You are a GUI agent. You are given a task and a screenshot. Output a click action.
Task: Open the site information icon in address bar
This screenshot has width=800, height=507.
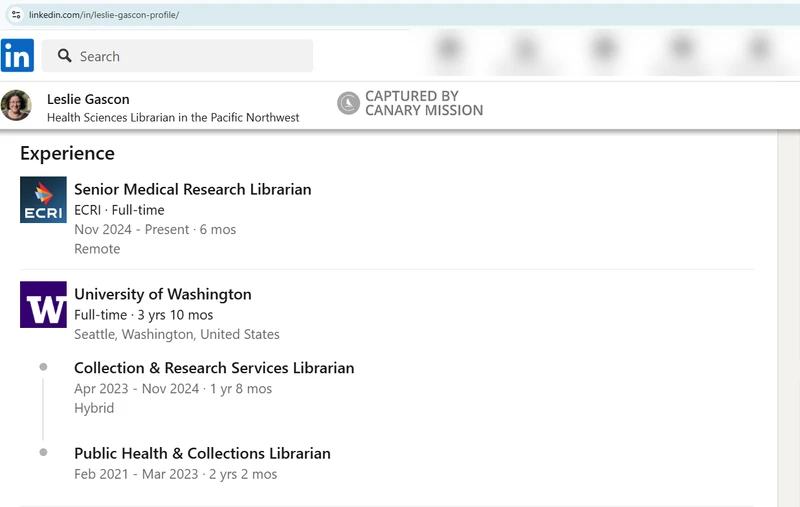(x=16, y=15)
